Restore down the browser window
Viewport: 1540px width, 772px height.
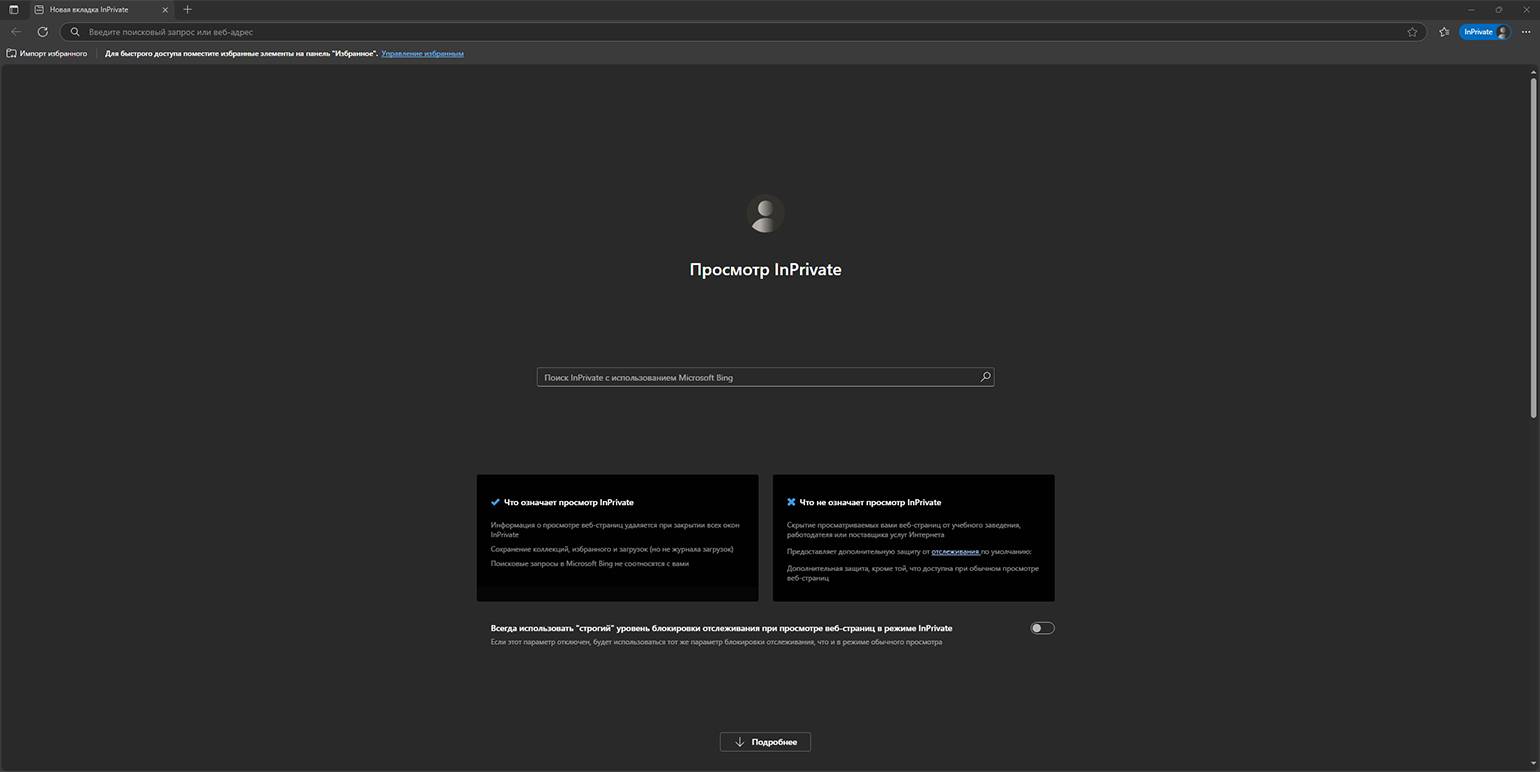[1498, 10]
